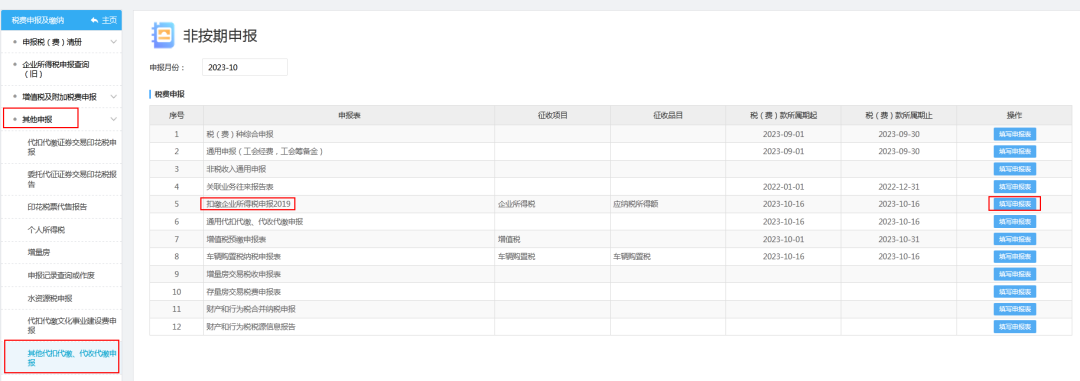Click 填写申报表 for 关联业务往来报告表

click(x=1015, y=187)
